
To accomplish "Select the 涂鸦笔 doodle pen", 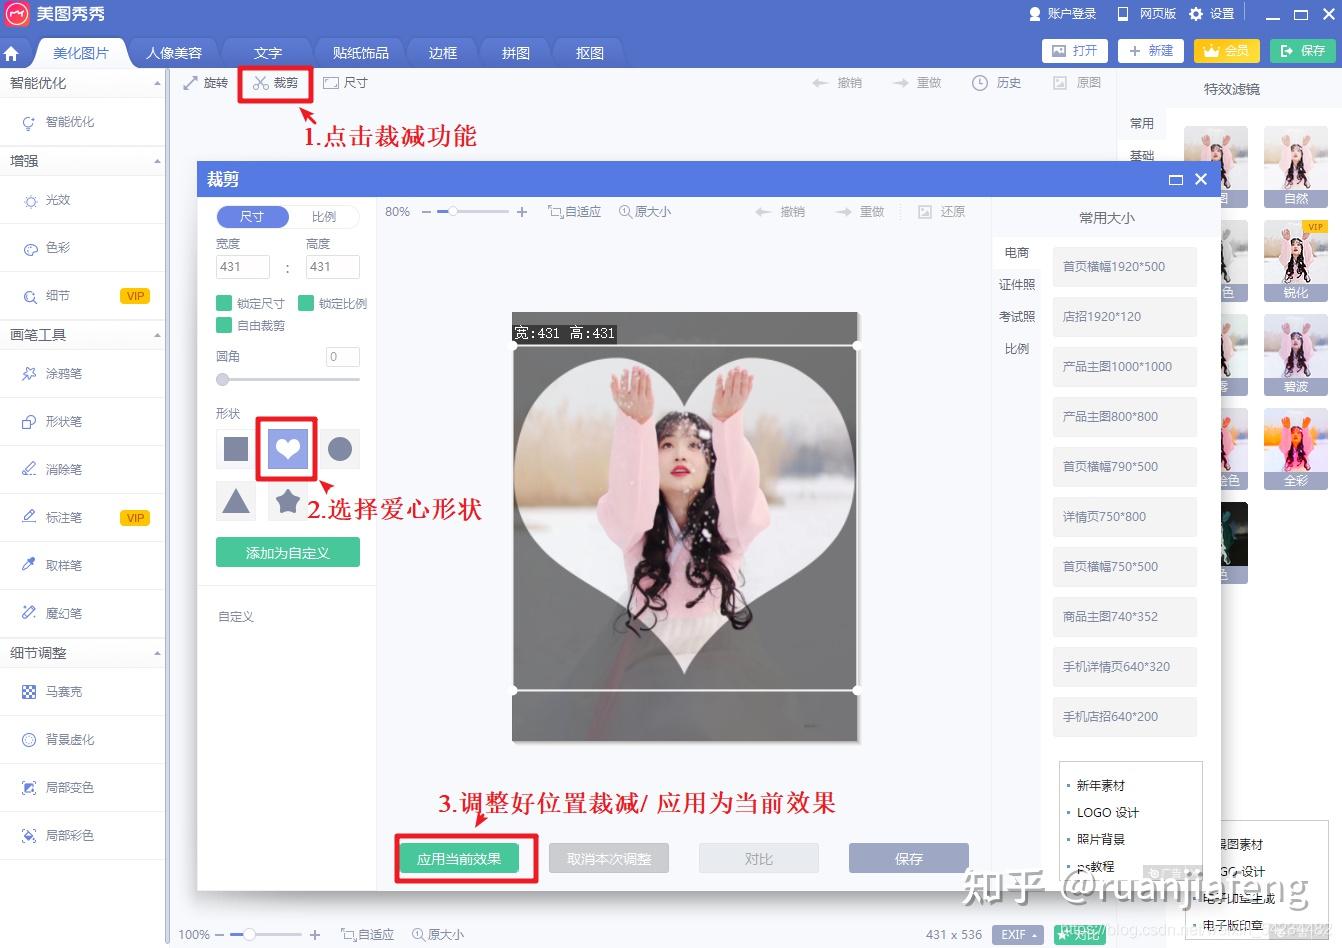I will (x=82, y=374).
